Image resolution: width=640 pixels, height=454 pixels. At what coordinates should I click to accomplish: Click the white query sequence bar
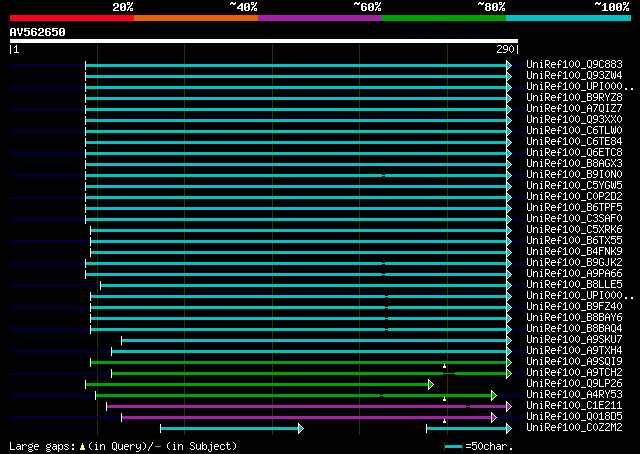click(264, 41)
